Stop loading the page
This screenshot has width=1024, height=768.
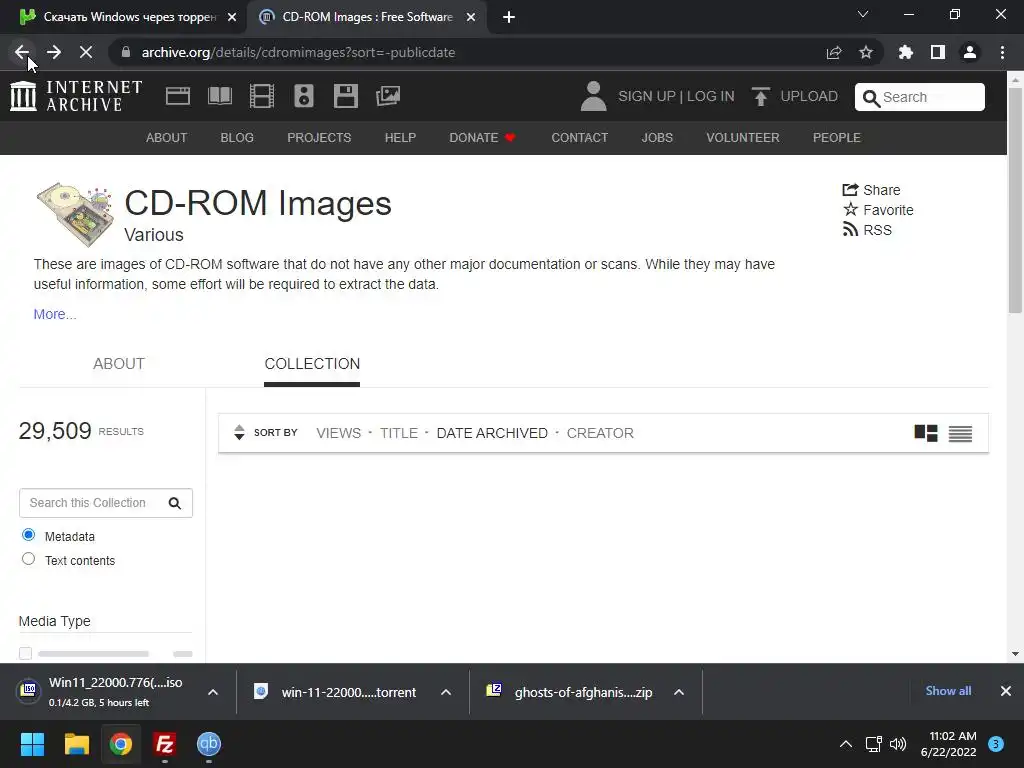click(86, 52)
